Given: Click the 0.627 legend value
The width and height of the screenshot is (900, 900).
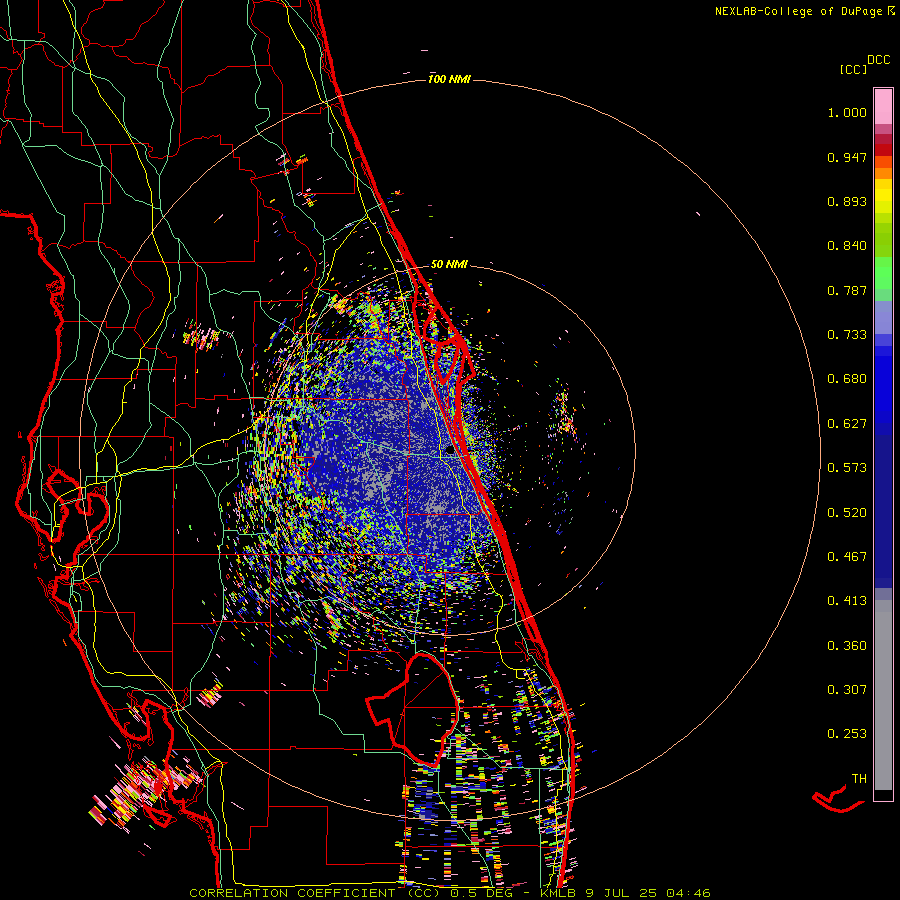Looking at the screenshot, I should click(x=847, y=424).
